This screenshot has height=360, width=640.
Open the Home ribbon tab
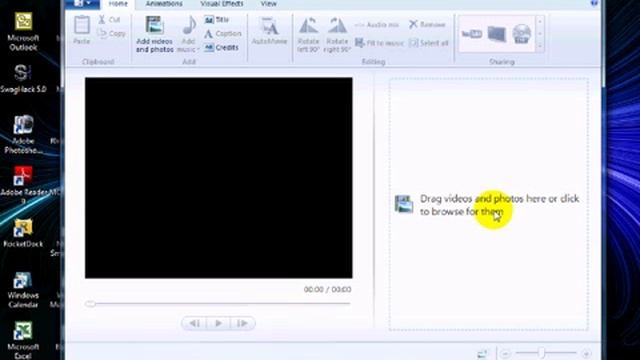[x=118, y=4]
